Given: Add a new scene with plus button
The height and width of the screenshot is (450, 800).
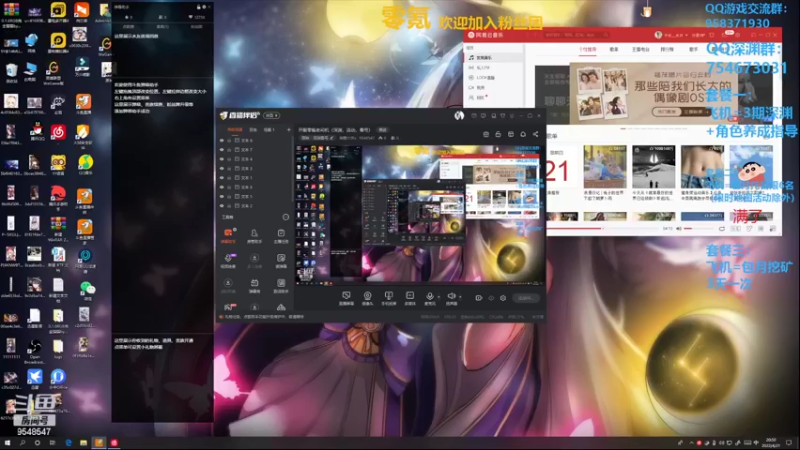Looking at the screenshot, I should tap(288, 130).
